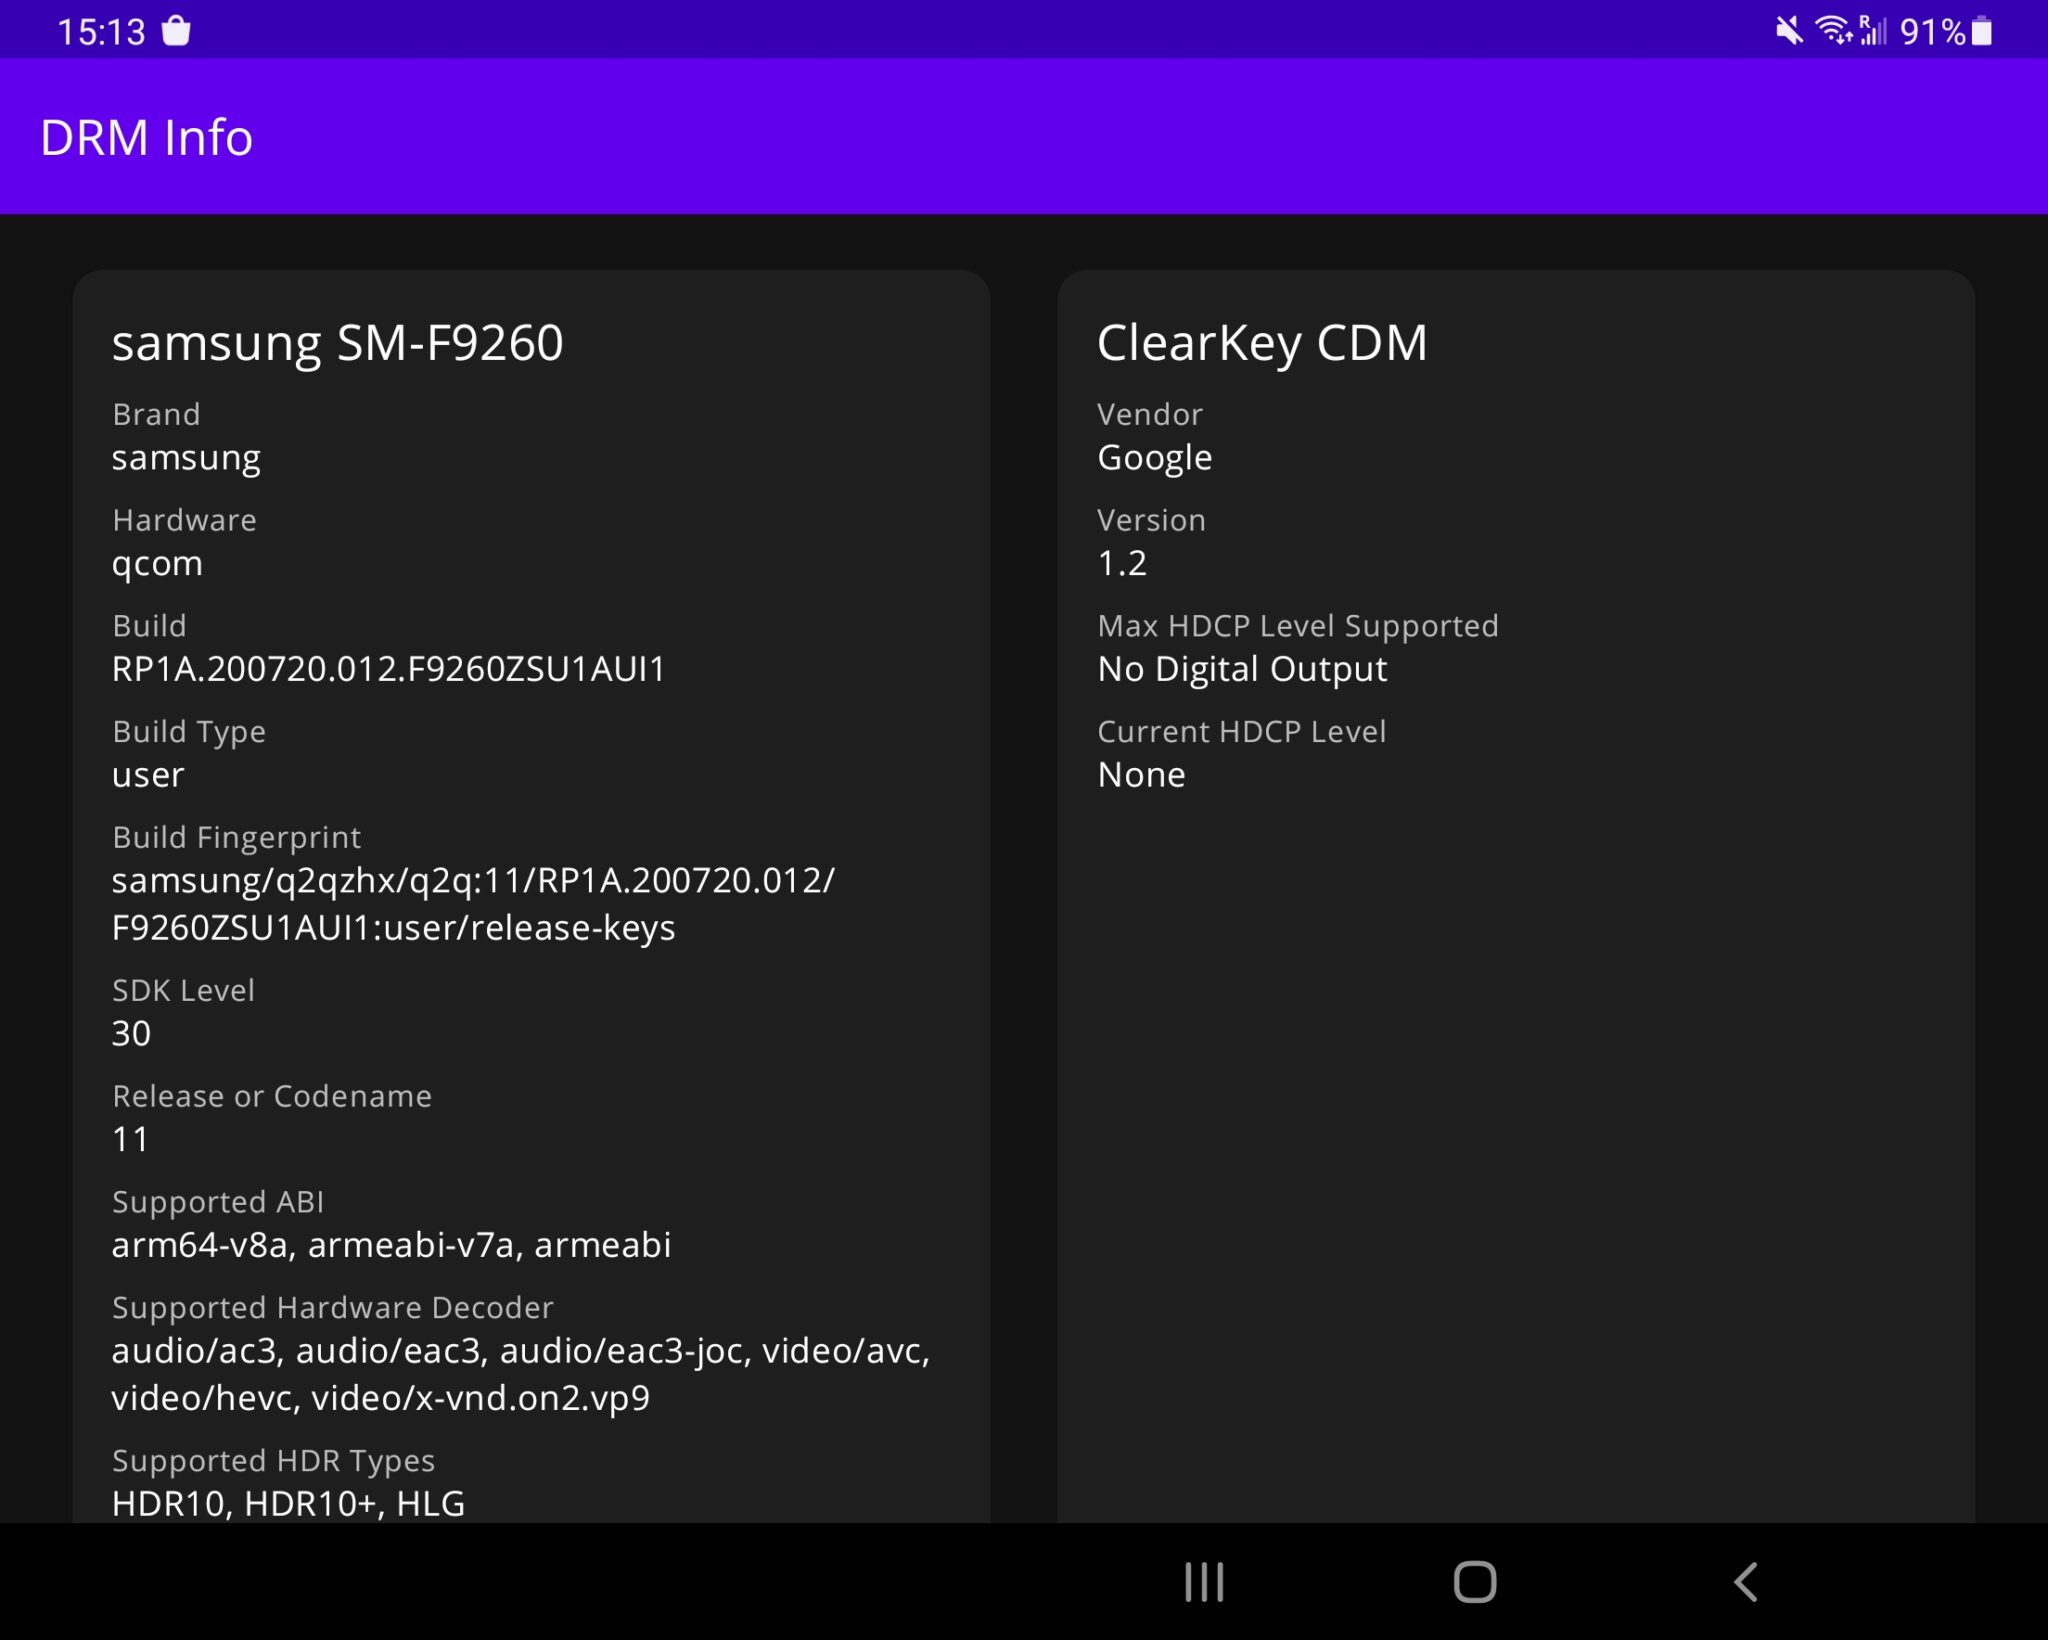Tap the Home button in the navigation bar

point(1474,1583)
